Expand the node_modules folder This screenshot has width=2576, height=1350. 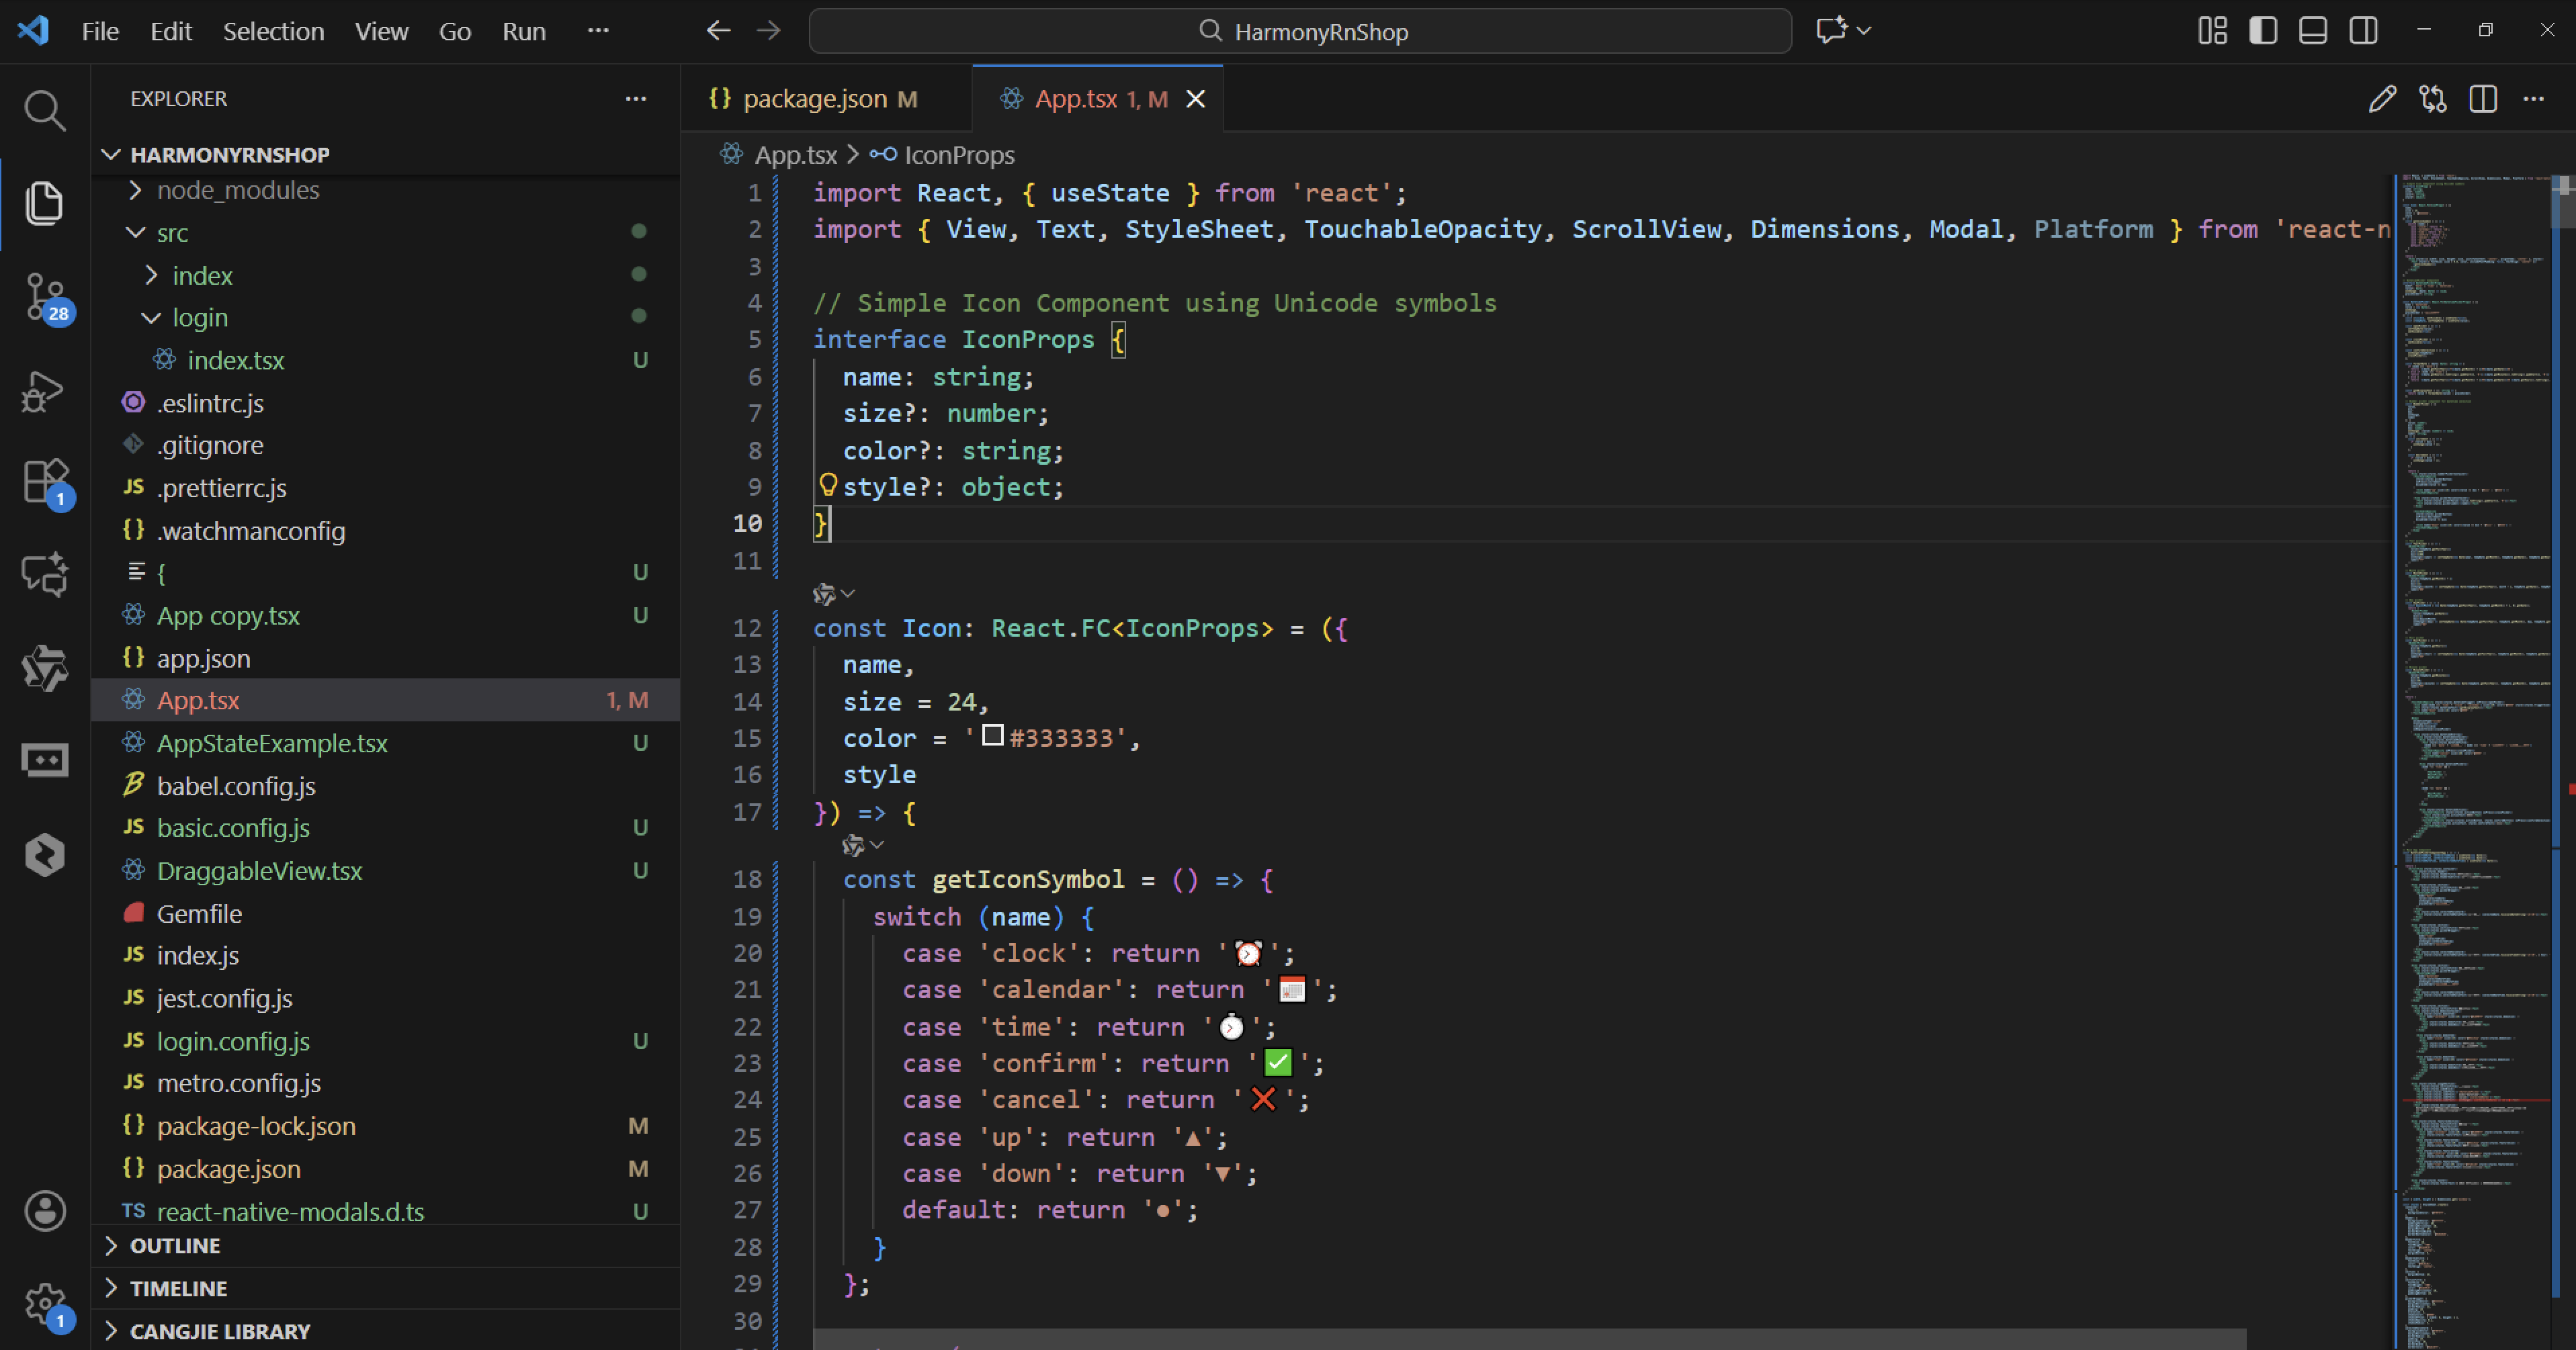(x=237, y=190)
